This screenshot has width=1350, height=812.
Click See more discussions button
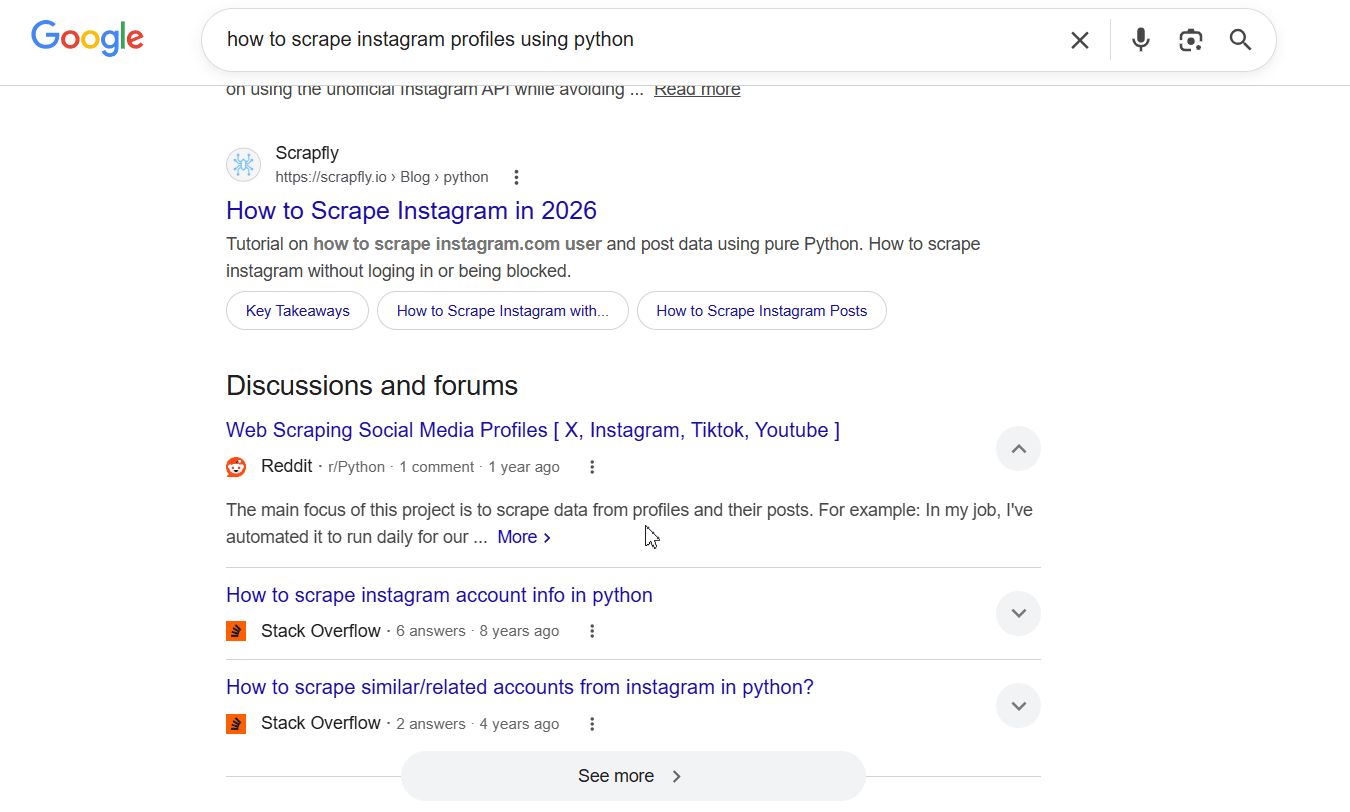(x=633, y=776)
